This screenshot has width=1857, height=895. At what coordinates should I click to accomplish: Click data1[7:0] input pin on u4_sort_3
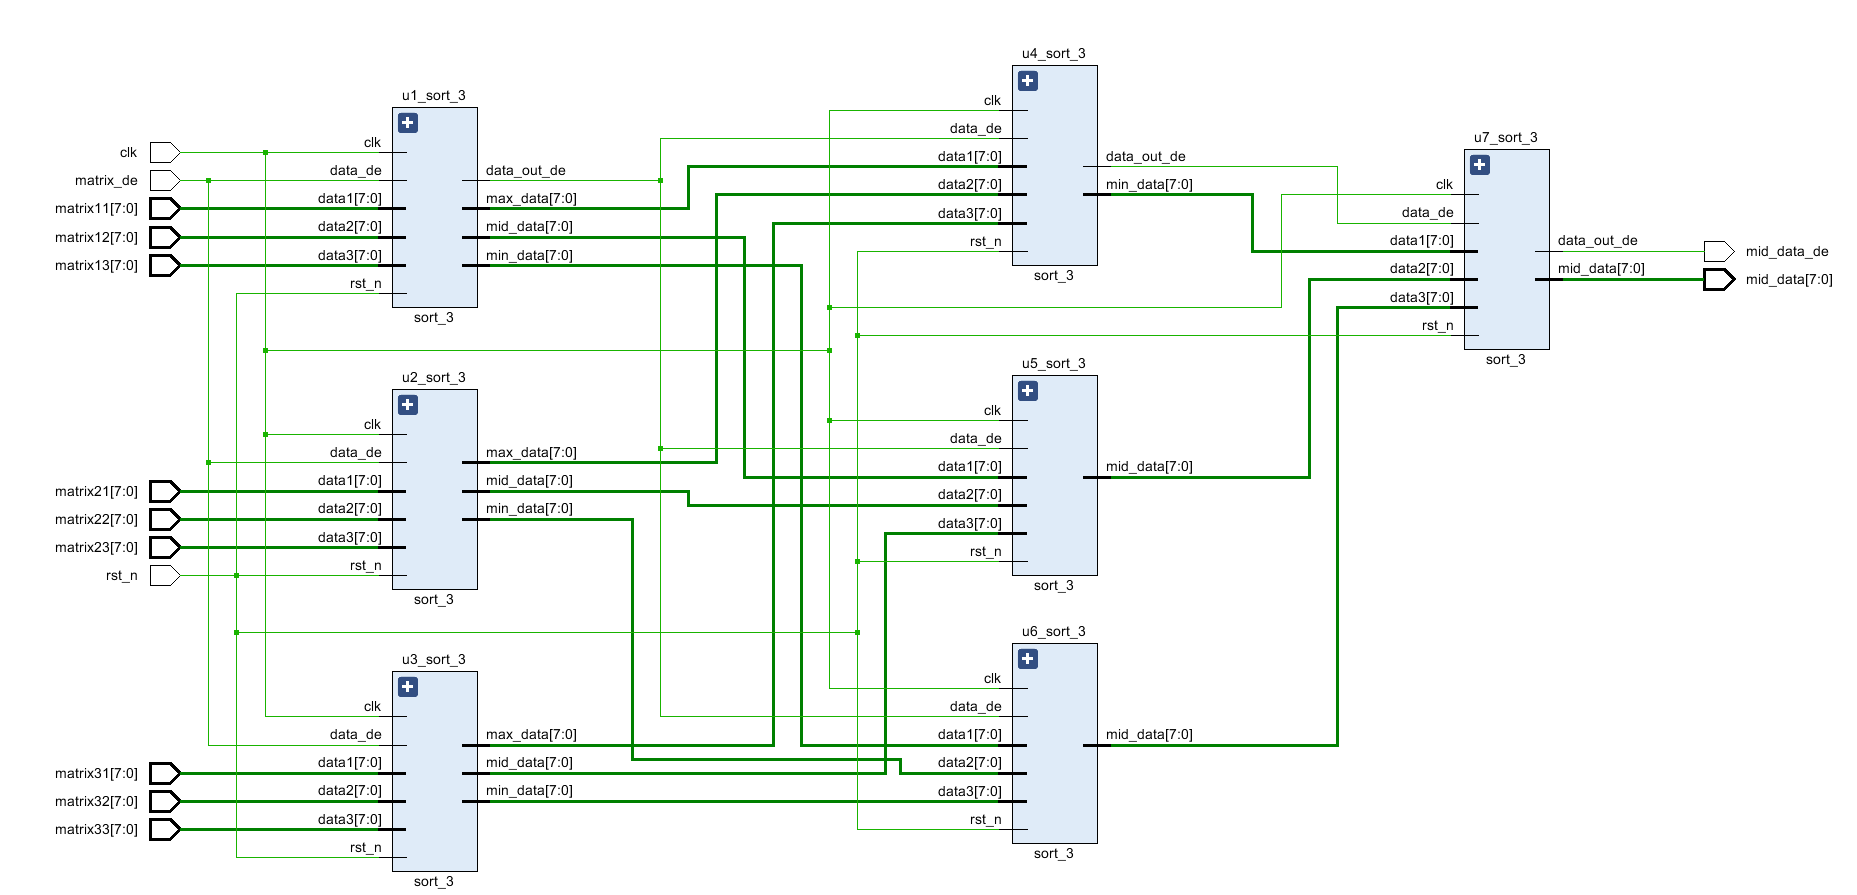pyautogui.click(x=970, y=157)
